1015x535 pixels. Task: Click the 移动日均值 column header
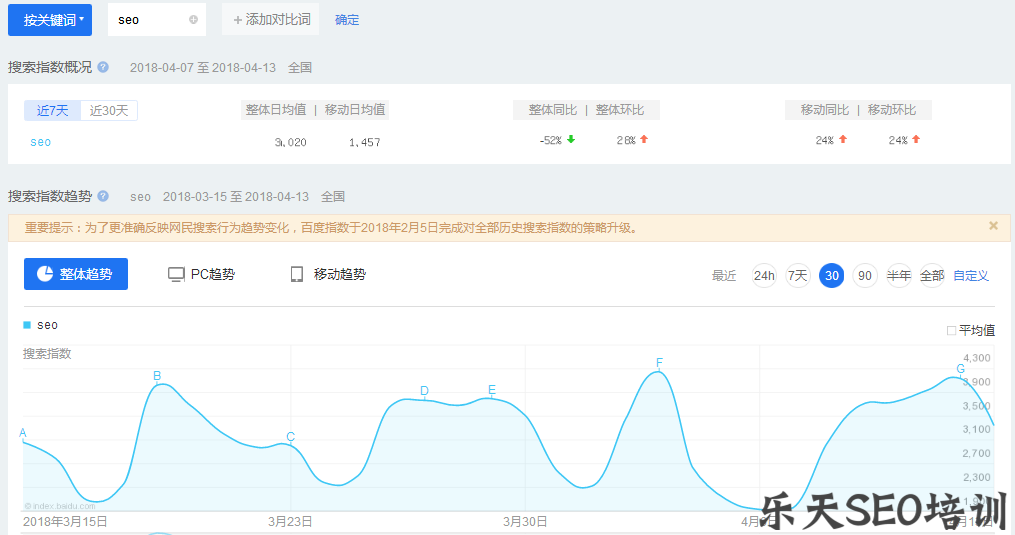[355, 109]
